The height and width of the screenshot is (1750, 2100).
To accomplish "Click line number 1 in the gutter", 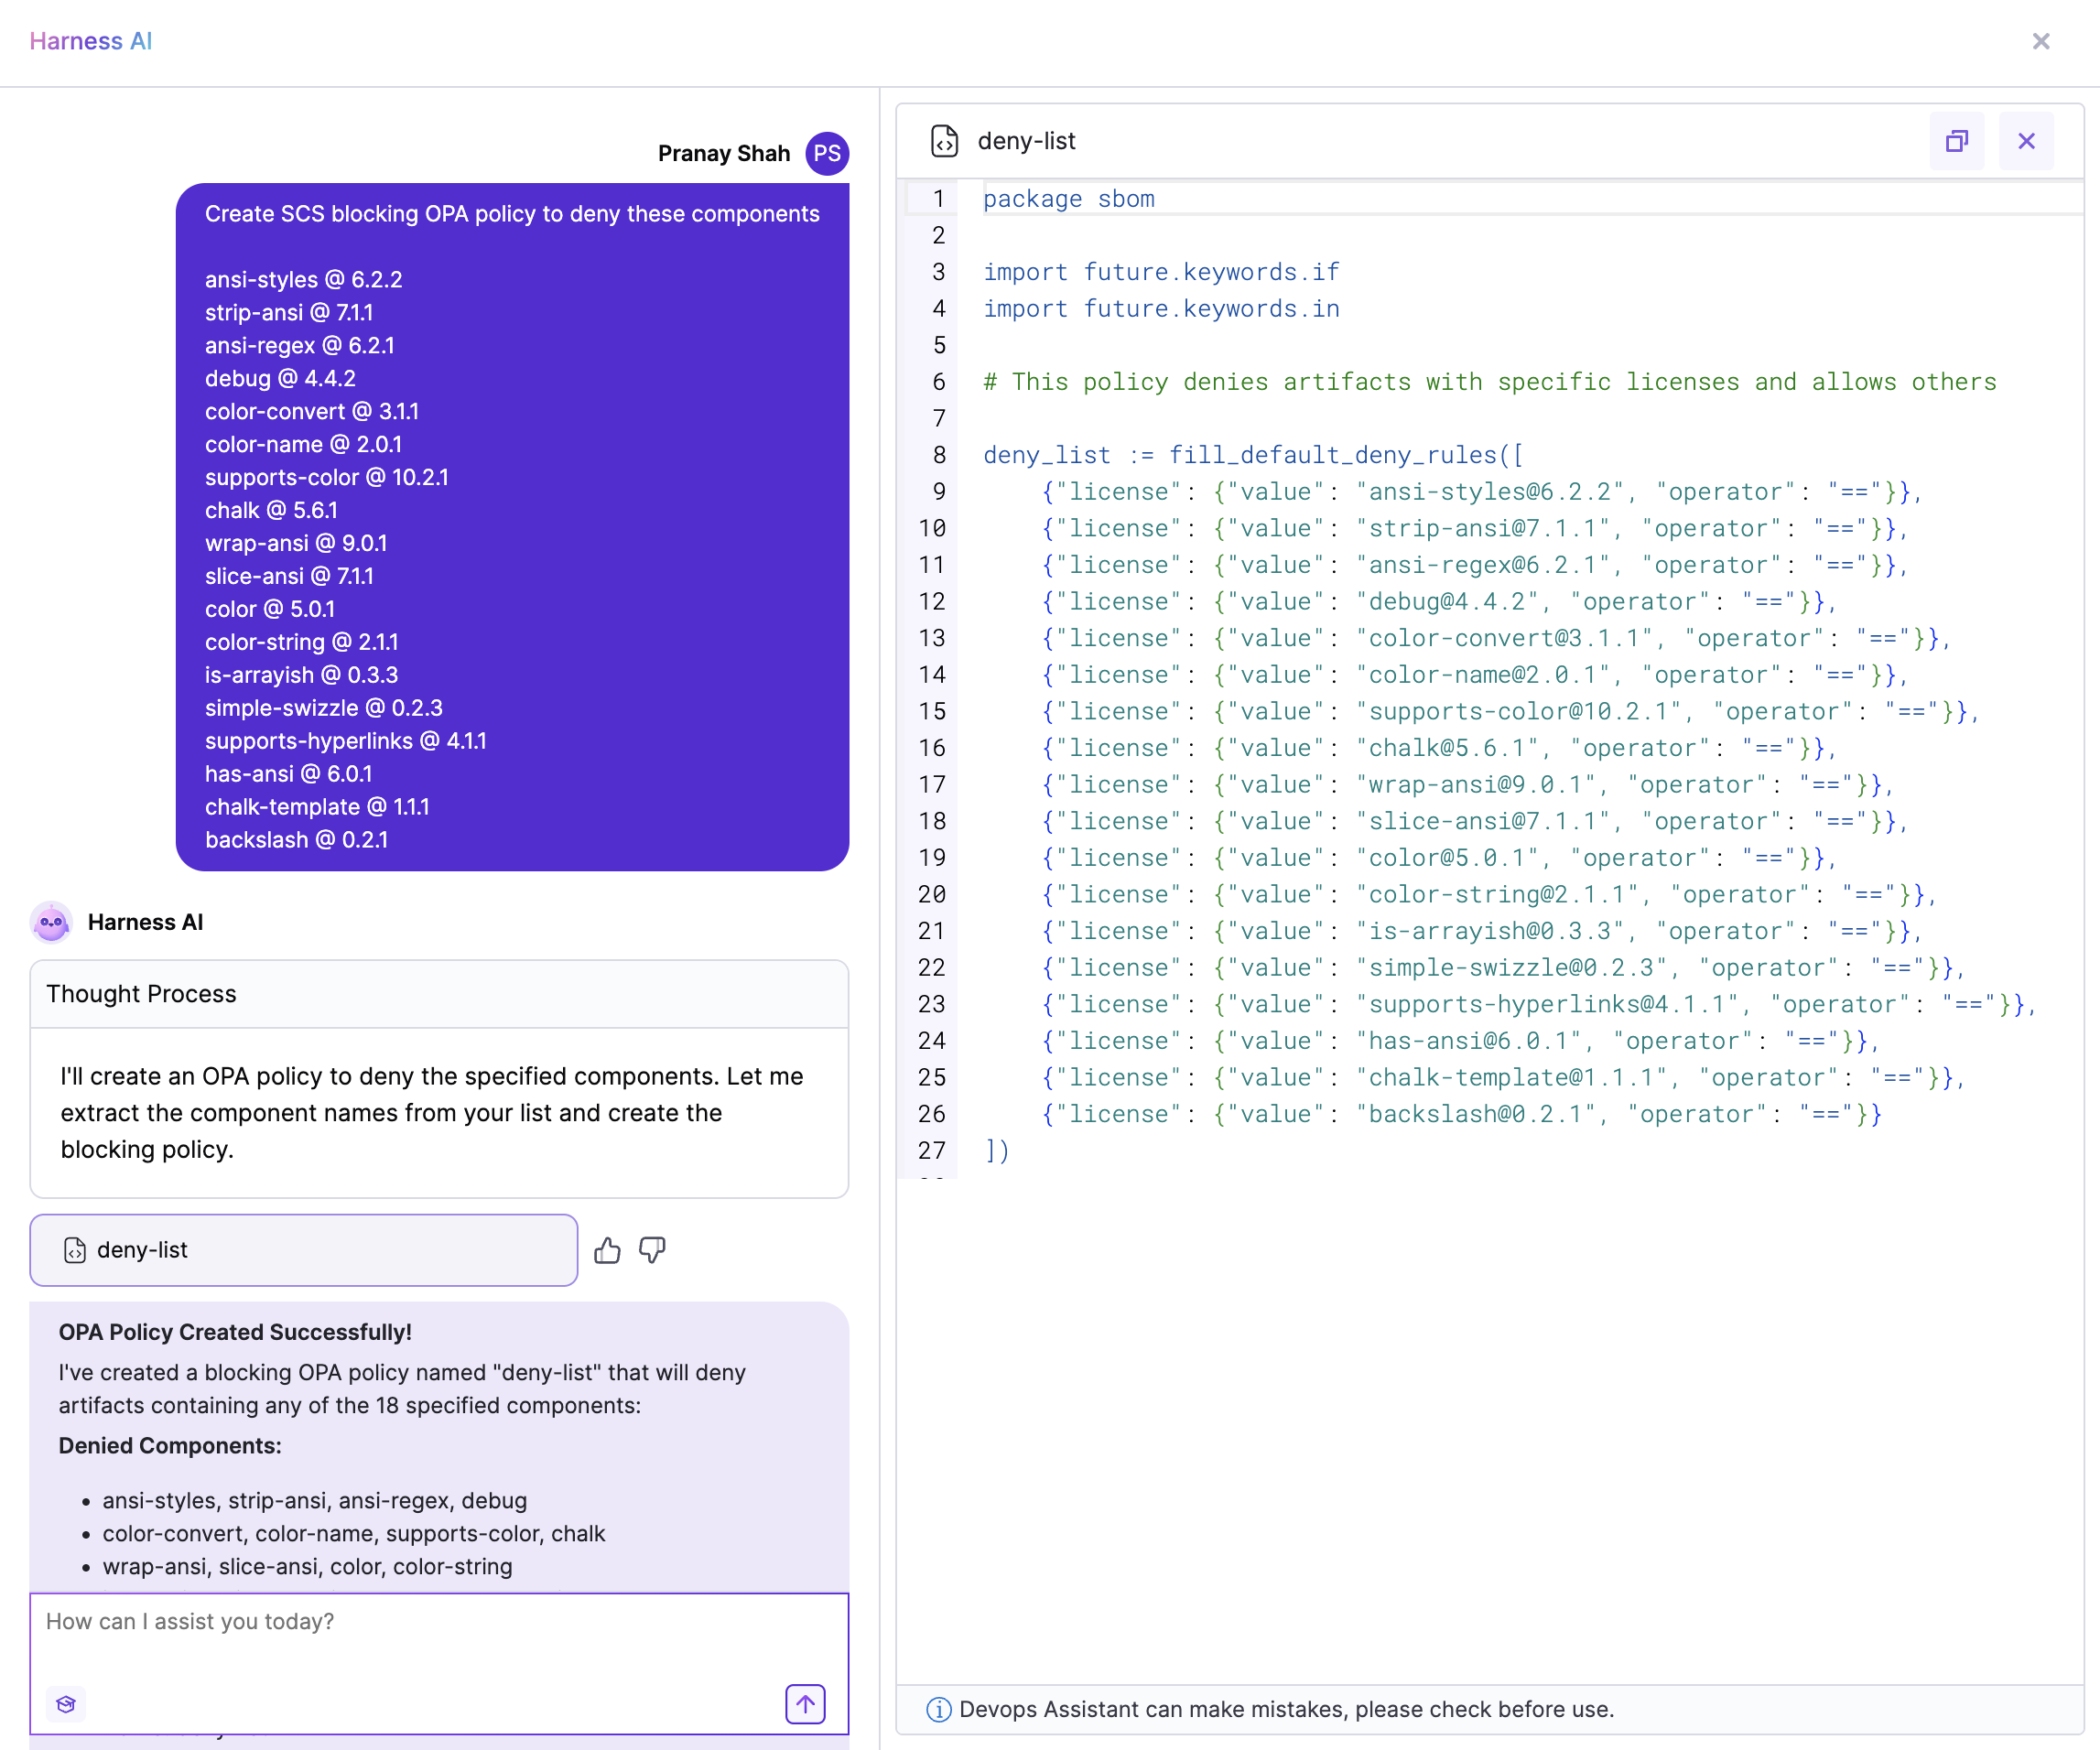I will click(x=938, y=199).
